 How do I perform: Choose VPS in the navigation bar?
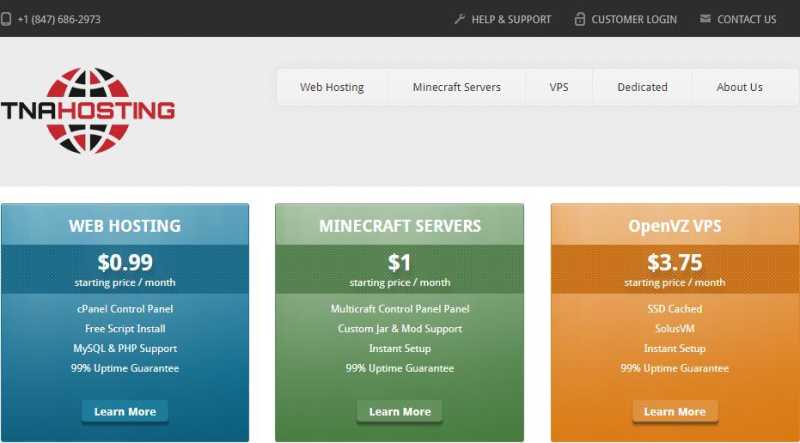(x=559, y=87)
